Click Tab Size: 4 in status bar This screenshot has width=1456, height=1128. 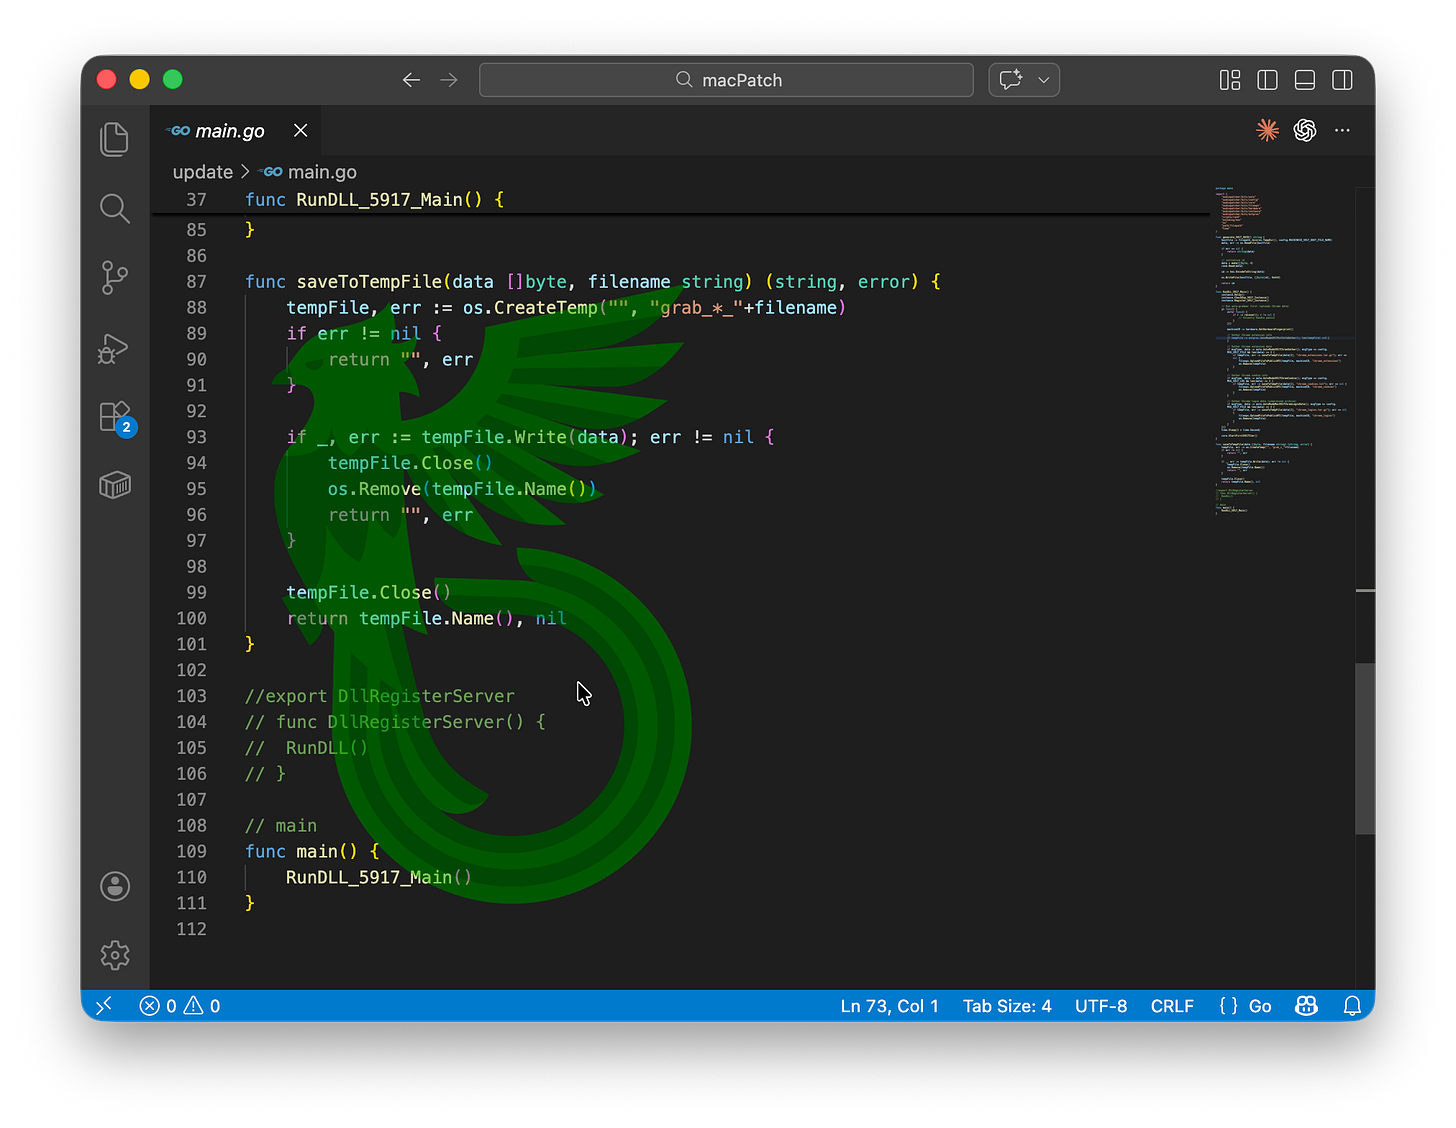(x=1007, y=1006)
